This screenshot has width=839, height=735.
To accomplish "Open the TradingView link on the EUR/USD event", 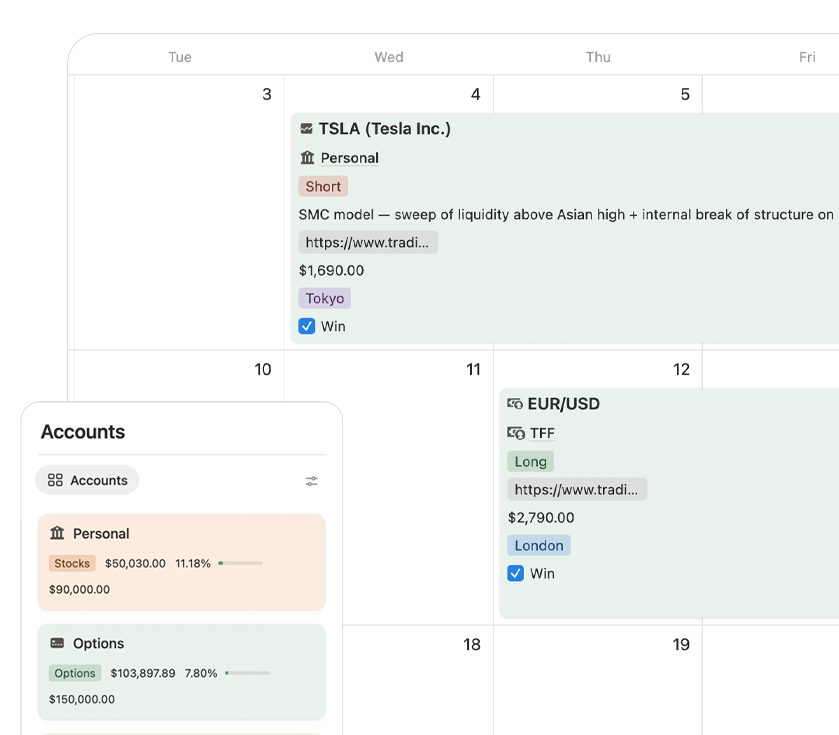I will coord(577,489).
